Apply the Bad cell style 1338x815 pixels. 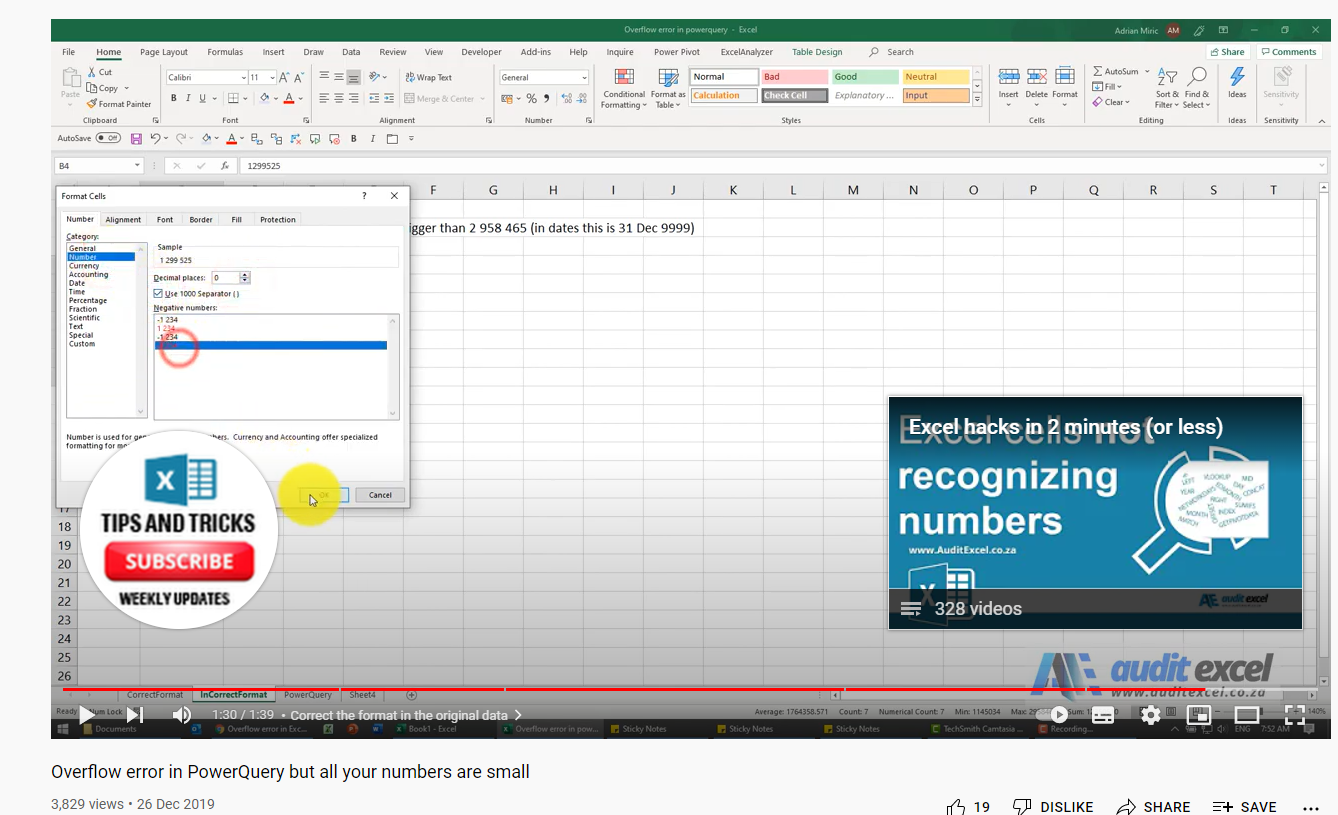pos(794,77)
